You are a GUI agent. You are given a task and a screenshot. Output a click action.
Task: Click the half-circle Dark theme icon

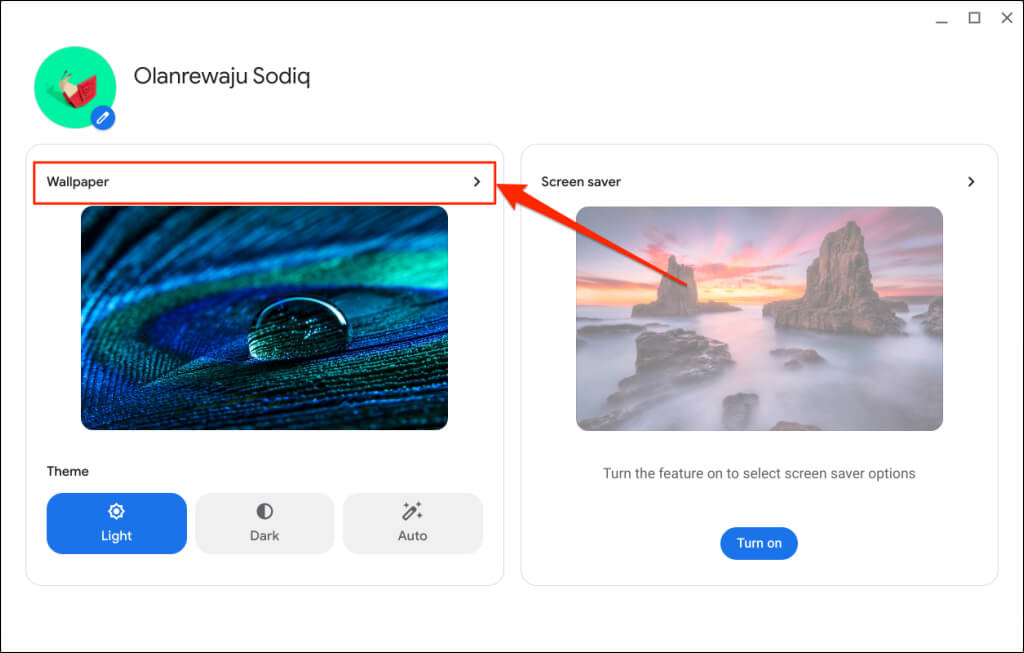click(x=264, y=512)
